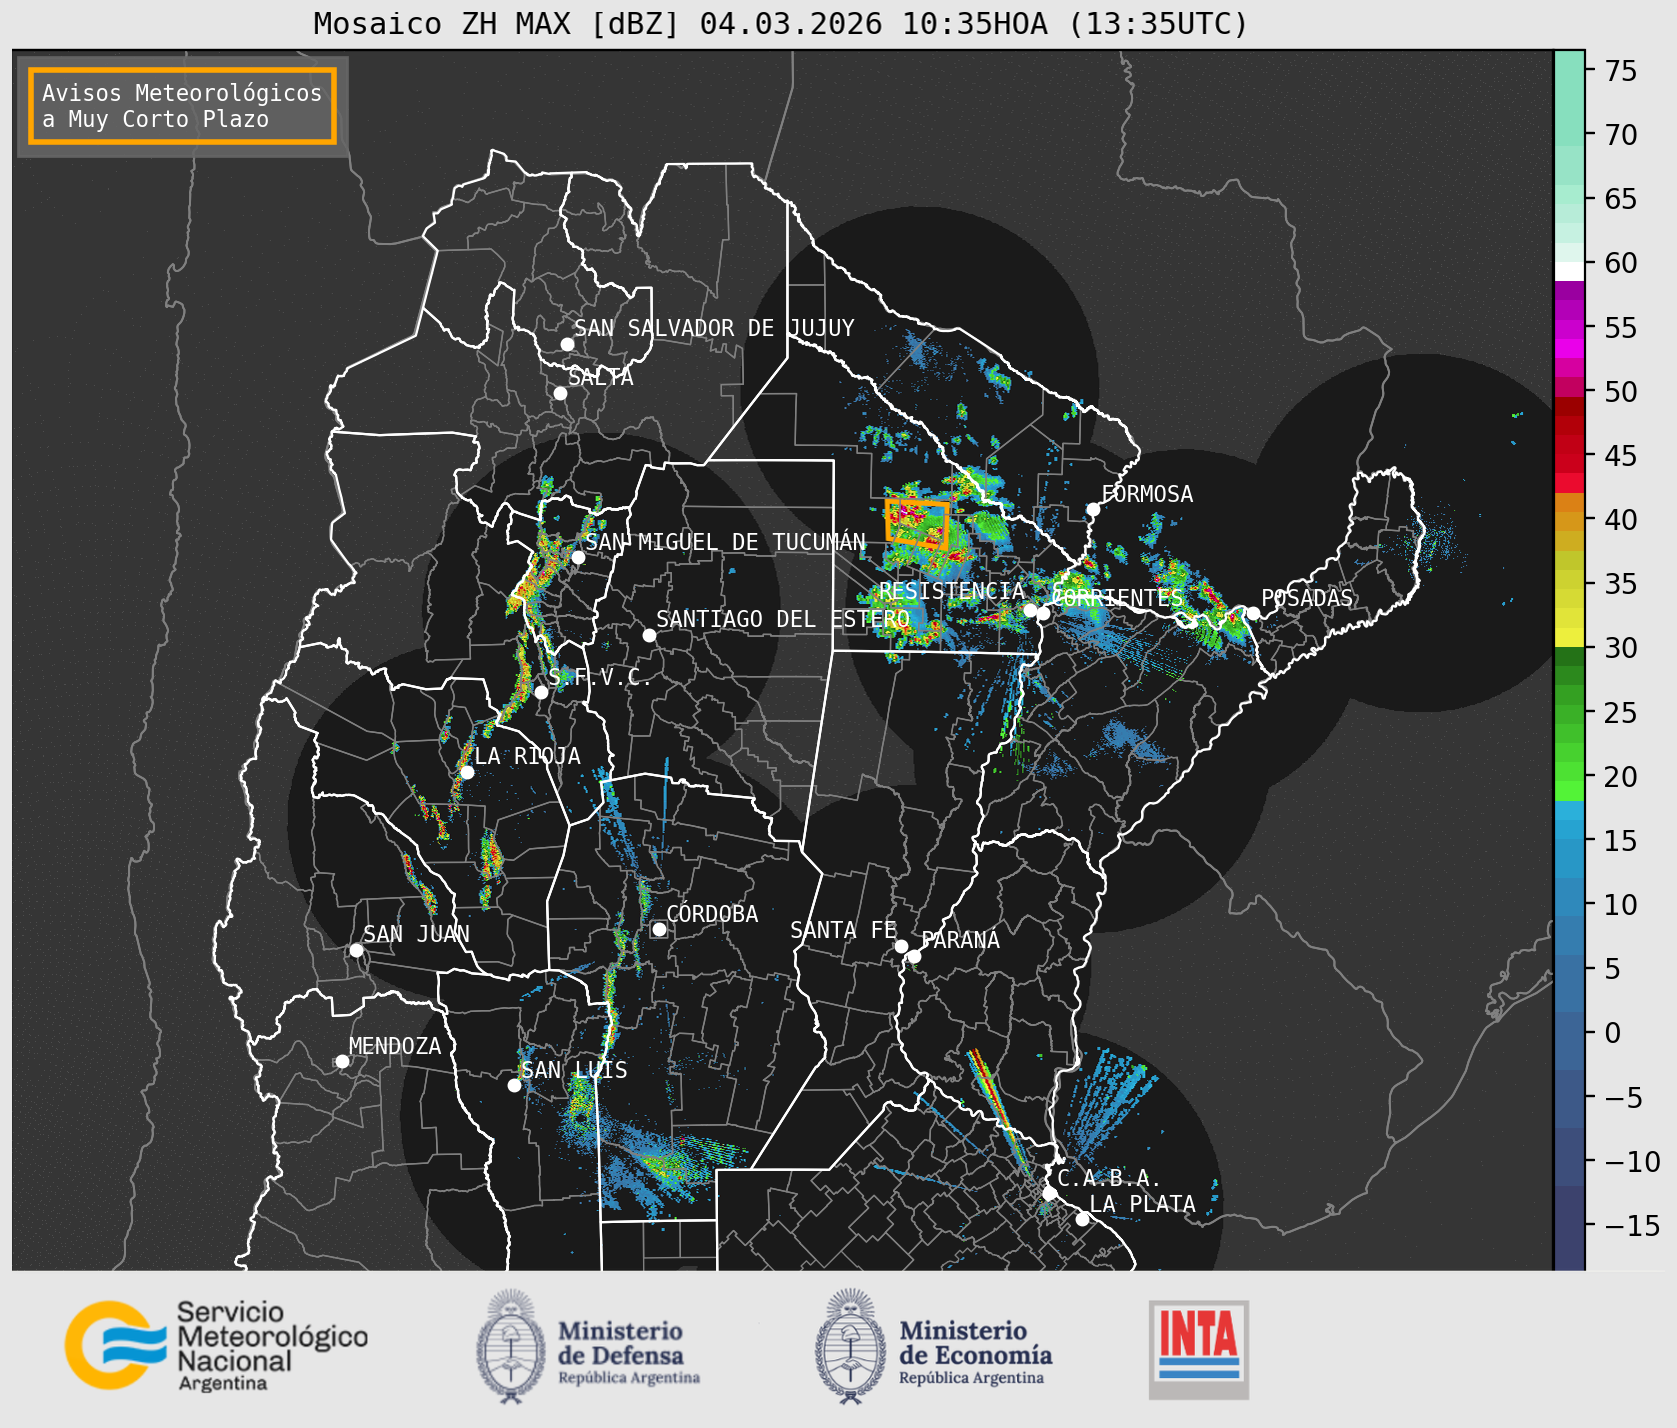Click the C.A.B.A. city marker dot
This screenshot has width=1677, height=1428.
point(1049,1193)
